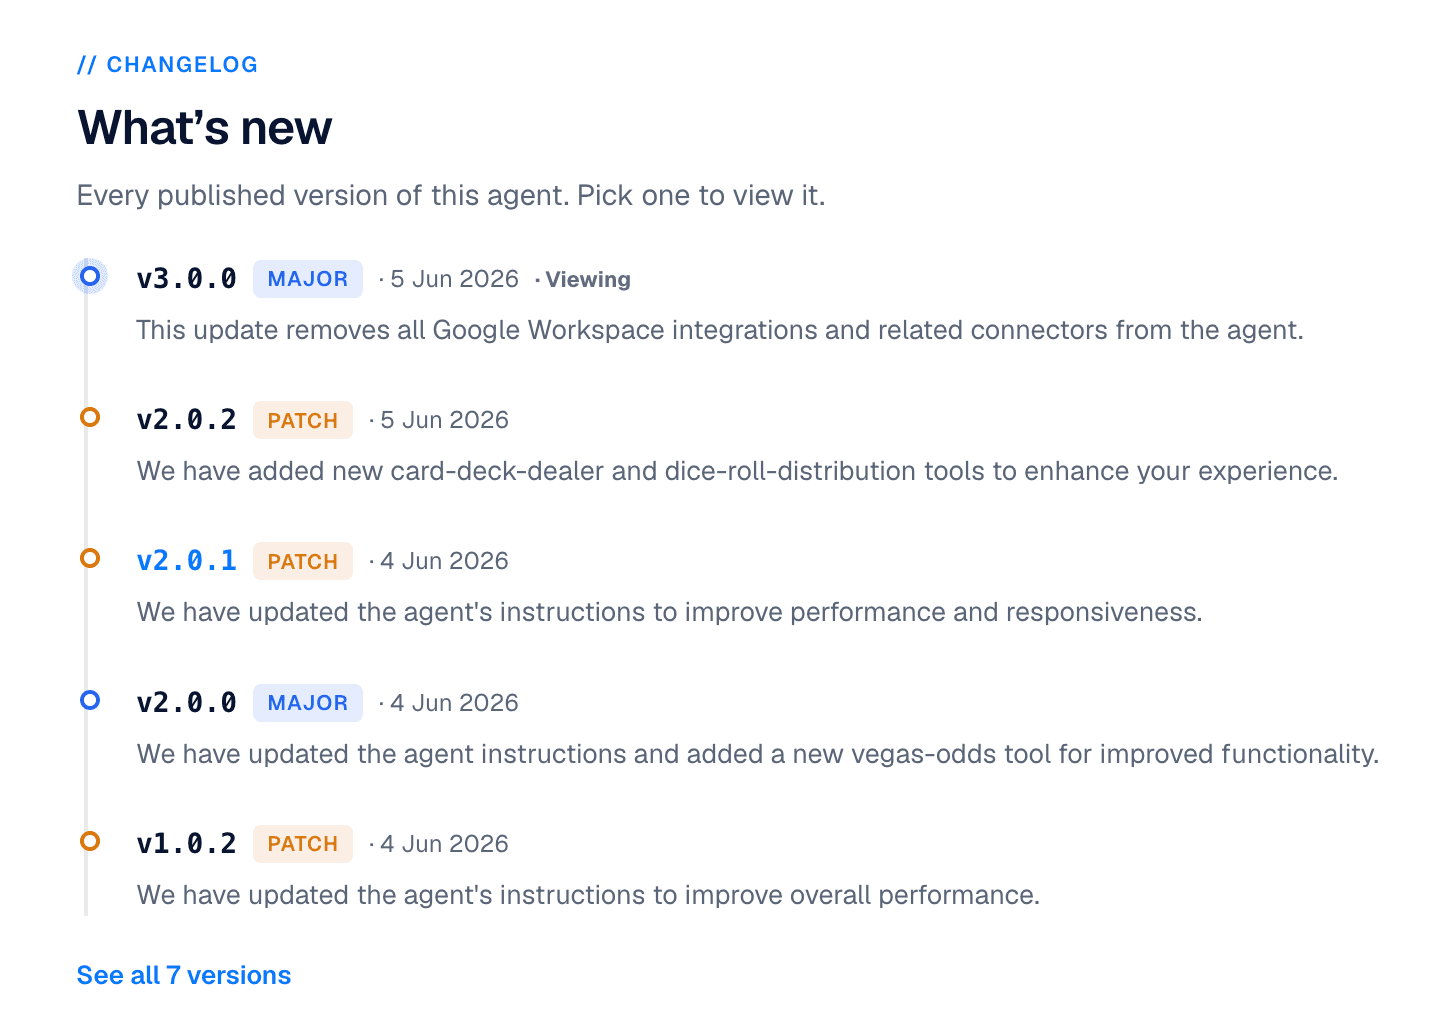View the highlighted v2.0.1 version link
Screen dimensions: 1438x1034
(186, 561)
